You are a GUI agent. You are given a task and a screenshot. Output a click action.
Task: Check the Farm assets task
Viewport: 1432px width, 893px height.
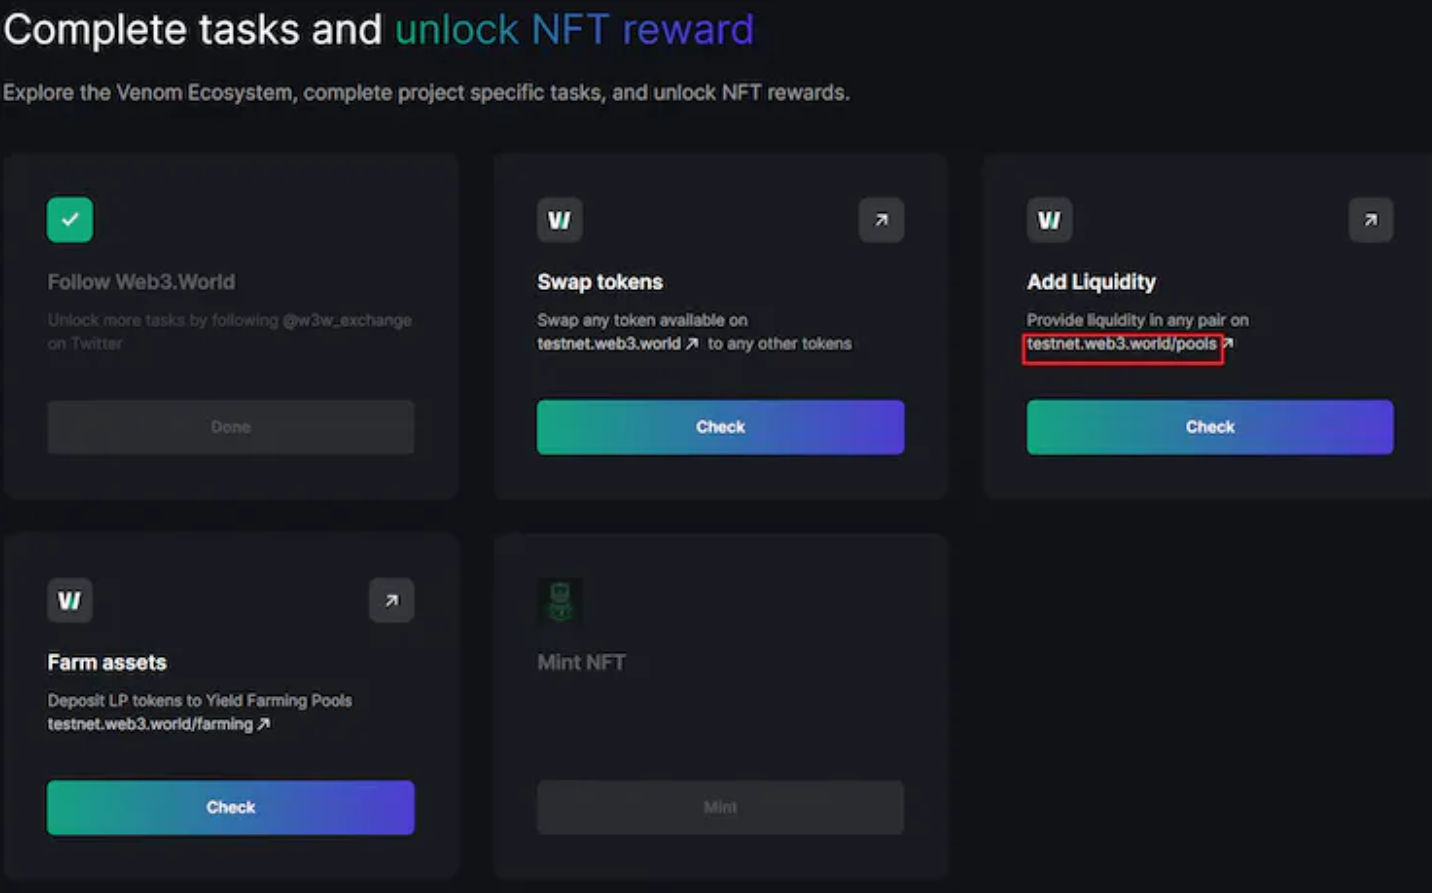(x=231, y=807)
